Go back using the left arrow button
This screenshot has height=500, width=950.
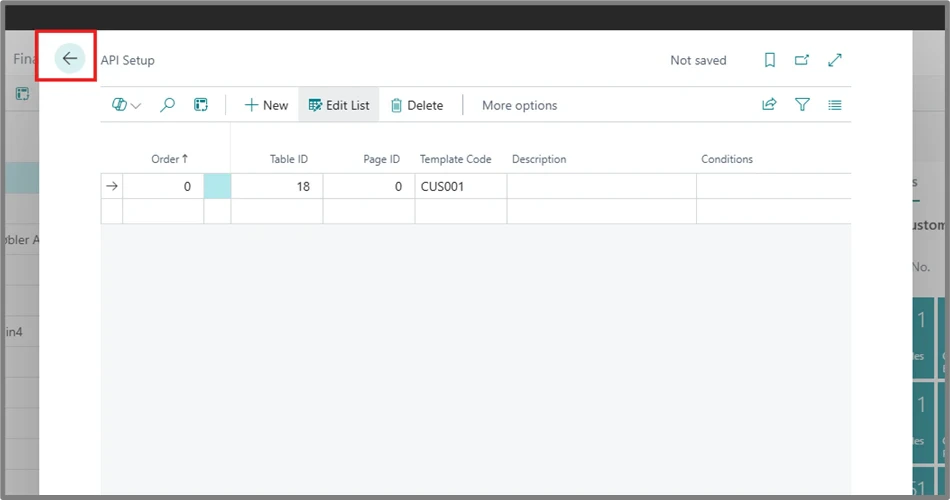pos(70,59)
